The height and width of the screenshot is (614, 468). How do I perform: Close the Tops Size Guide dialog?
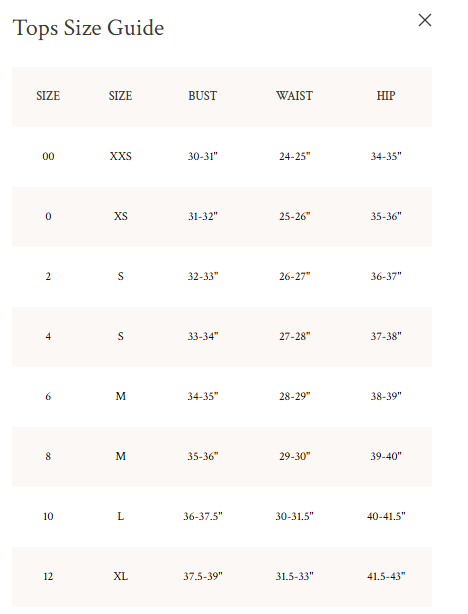pos(425,20)
